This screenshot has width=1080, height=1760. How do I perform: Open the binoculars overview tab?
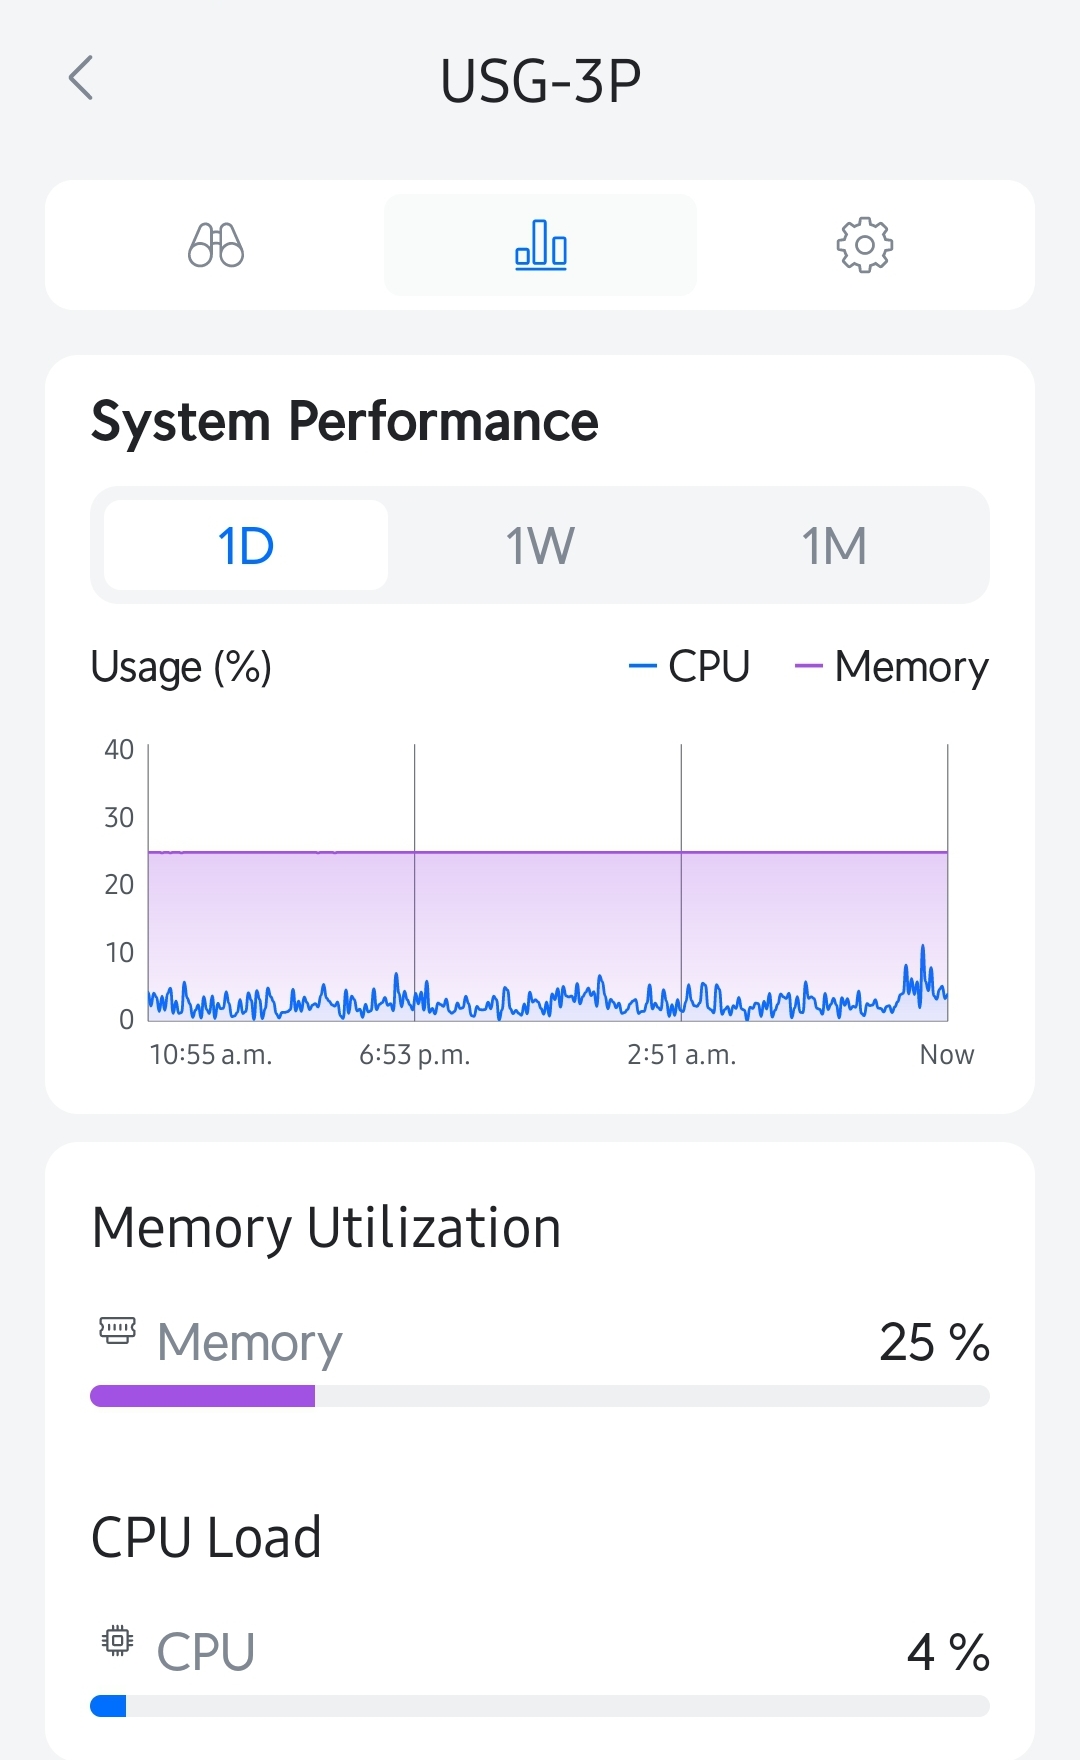click(x=216, y=245)
